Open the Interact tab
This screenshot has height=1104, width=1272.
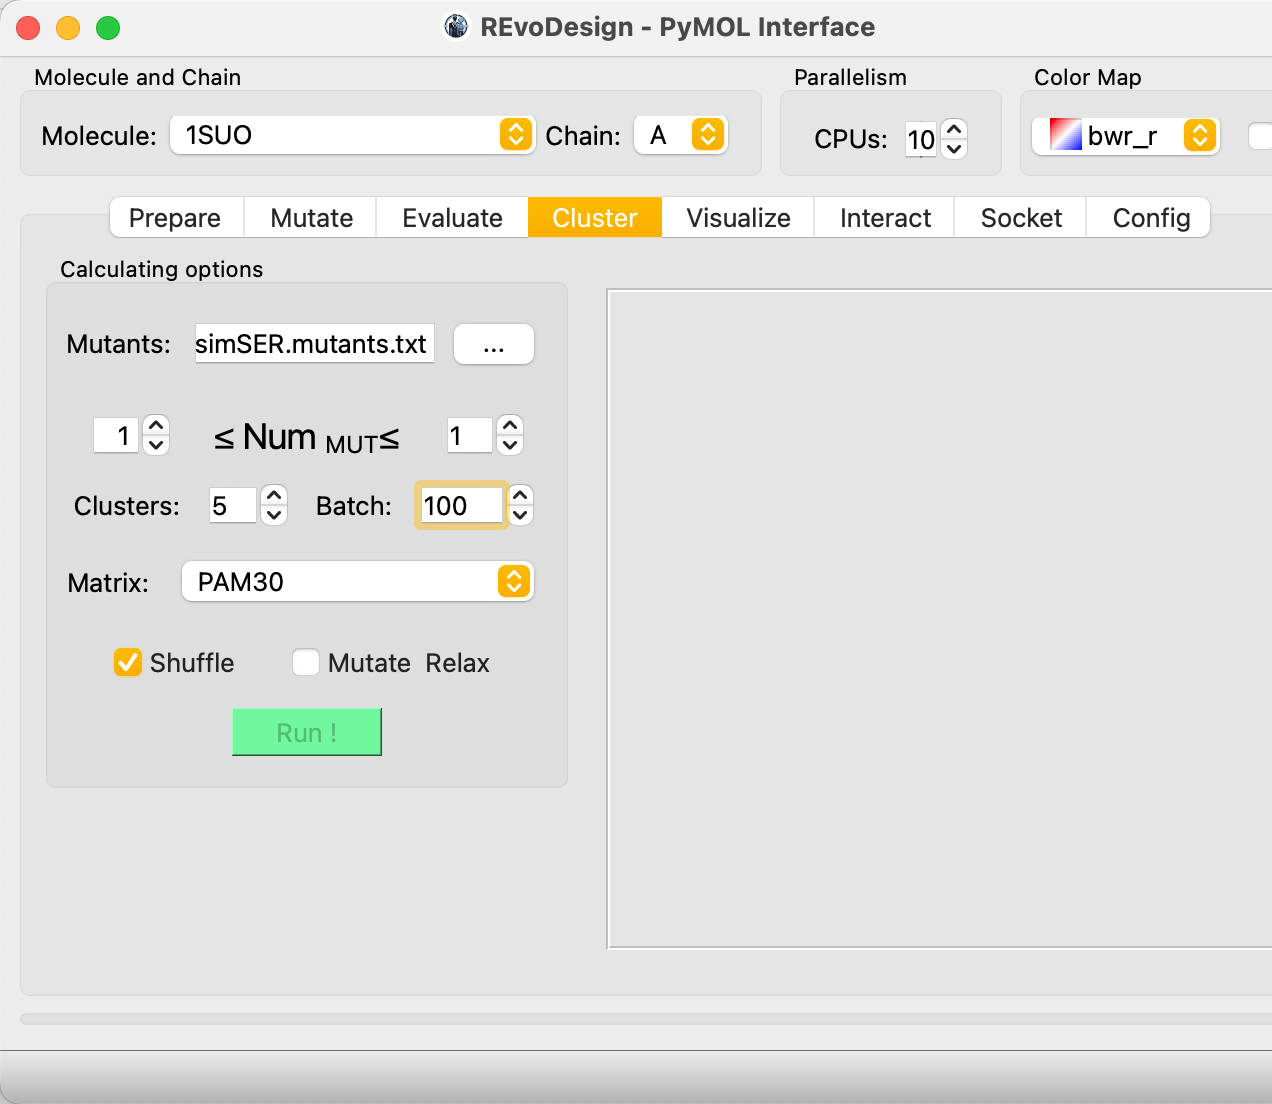point(885,217)
